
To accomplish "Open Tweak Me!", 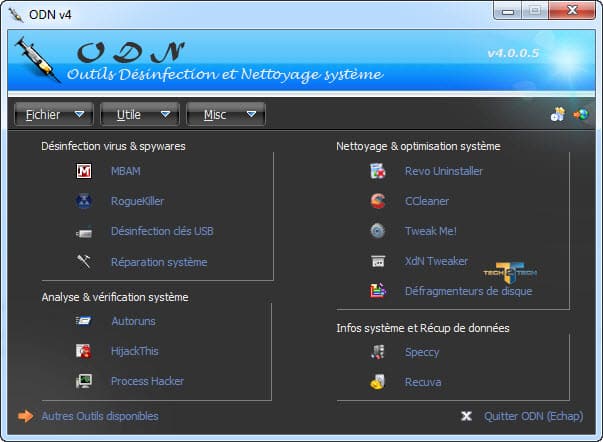I will pos(431,231).
